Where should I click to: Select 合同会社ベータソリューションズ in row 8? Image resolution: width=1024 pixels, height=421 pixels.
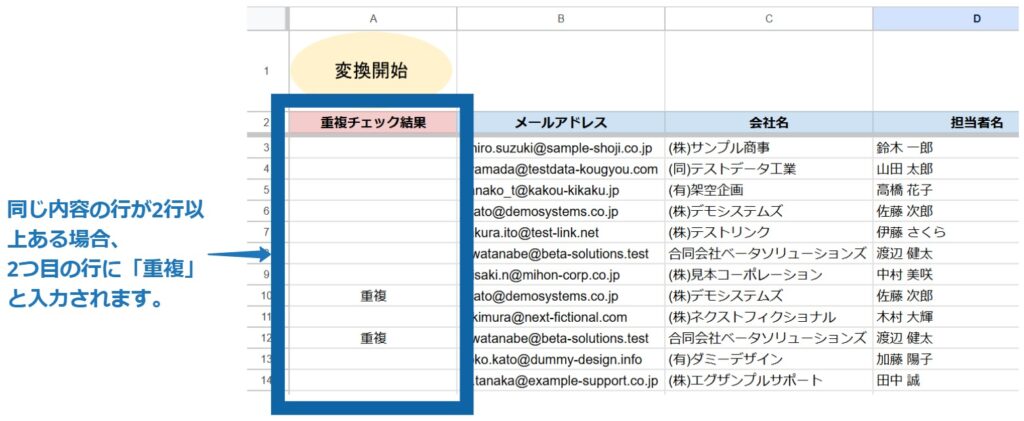coord(769,253)
